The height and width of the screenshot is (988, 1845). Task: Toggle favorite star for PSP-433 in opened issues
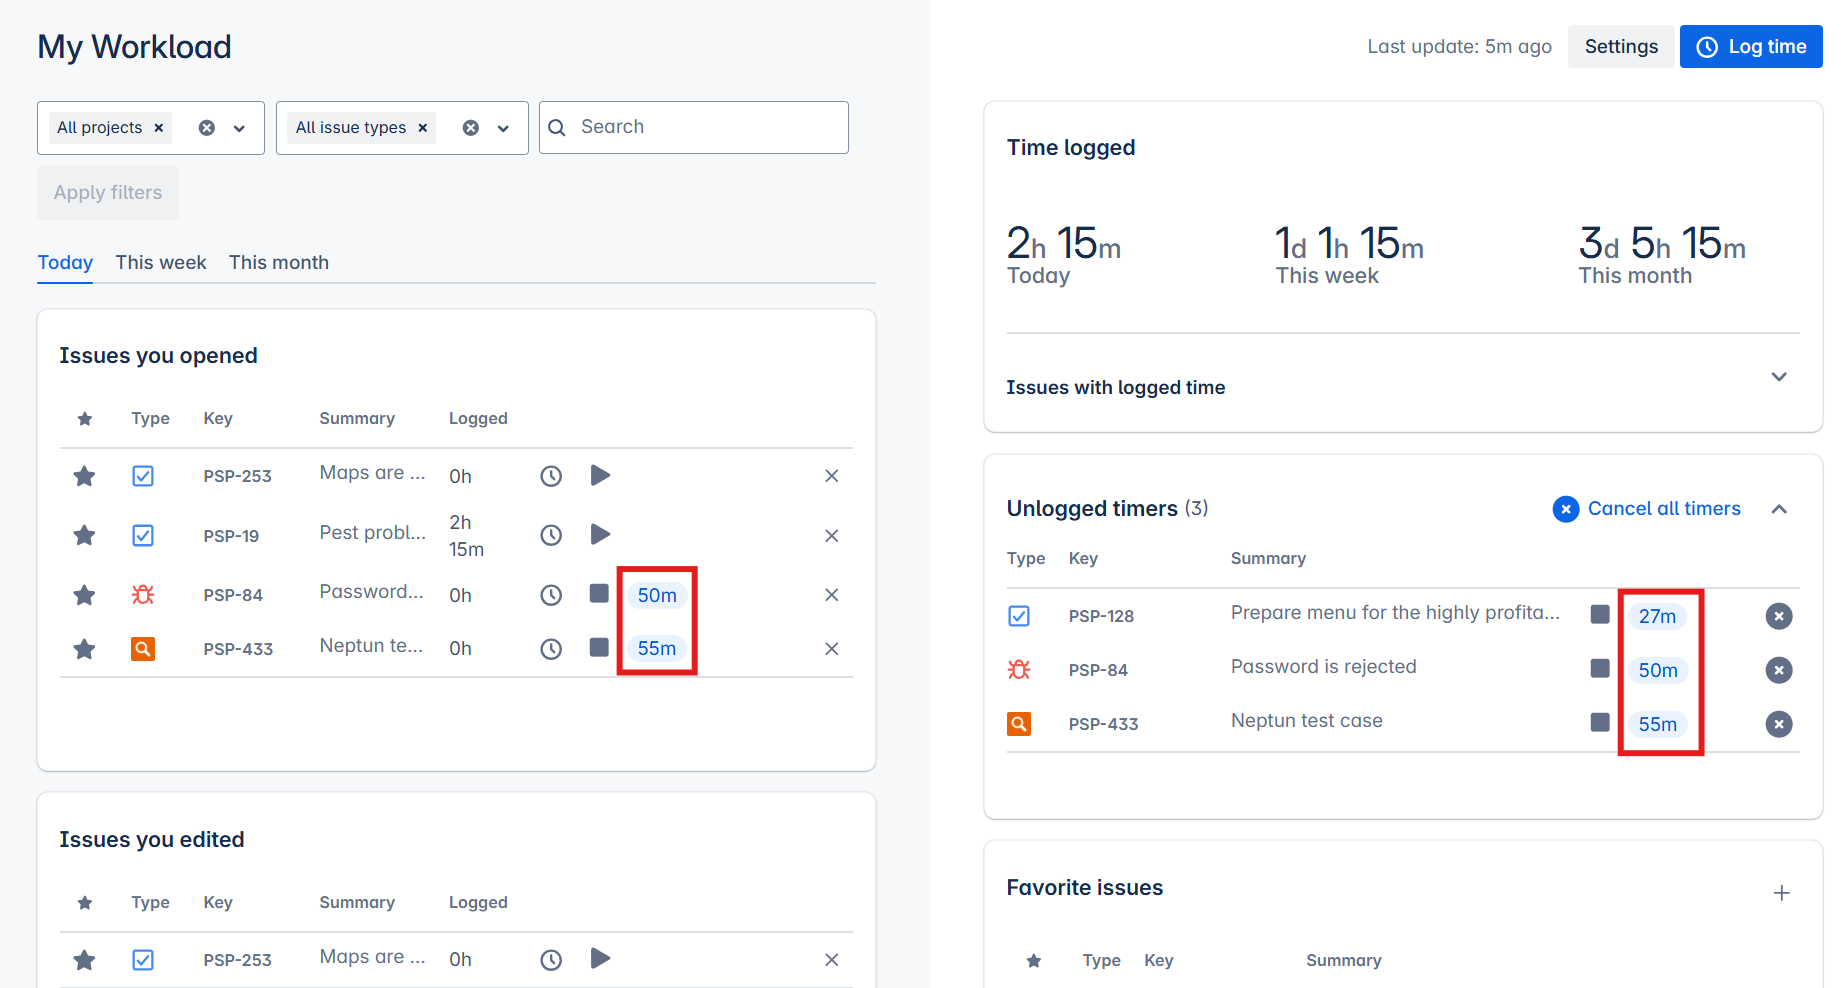(x=84, y=649)
